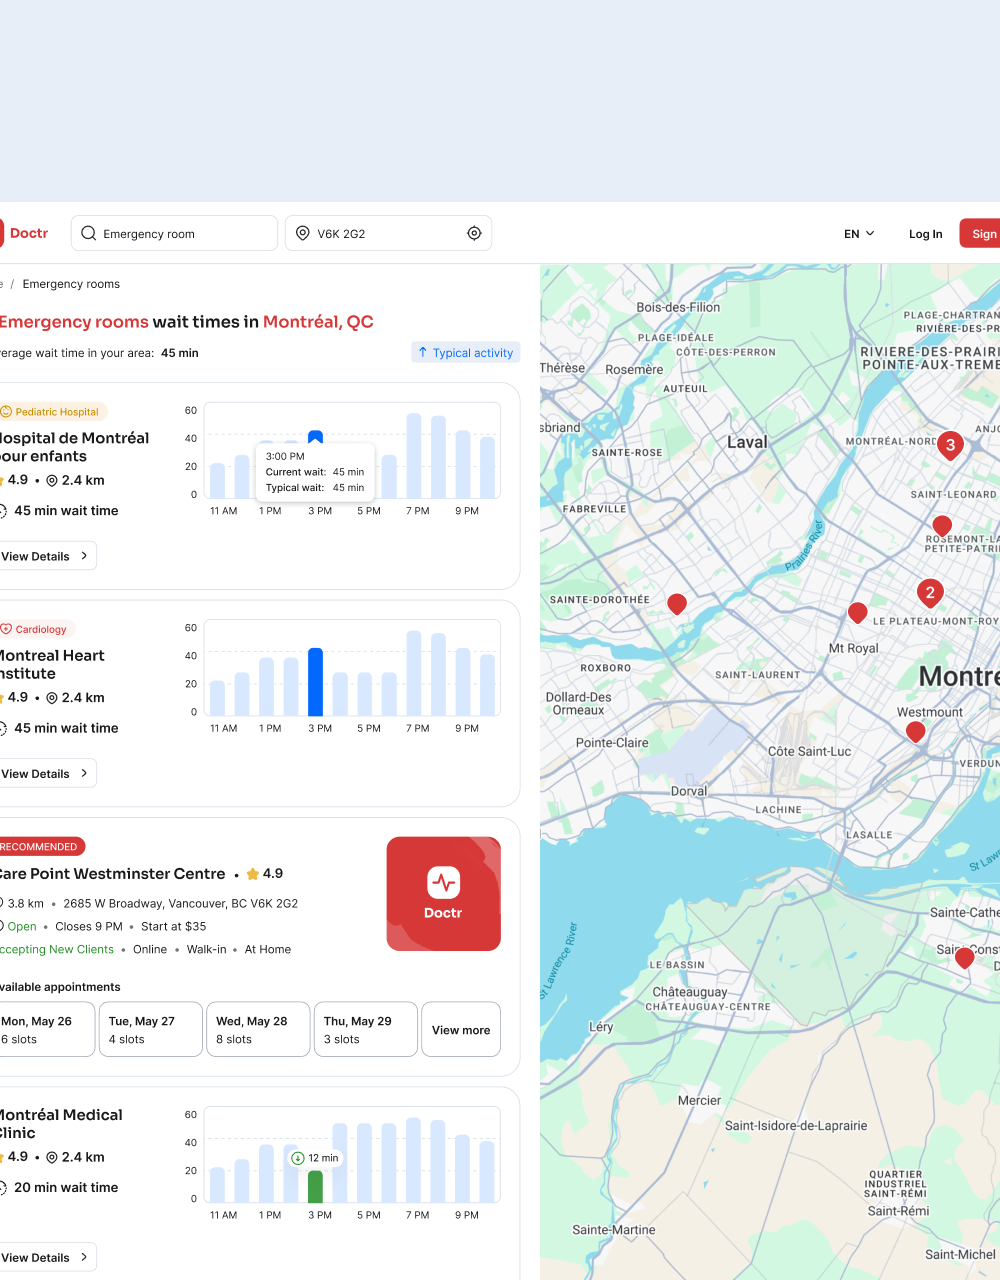
Task: Click the RECOMMENDED badge
Action: (42, 846)
